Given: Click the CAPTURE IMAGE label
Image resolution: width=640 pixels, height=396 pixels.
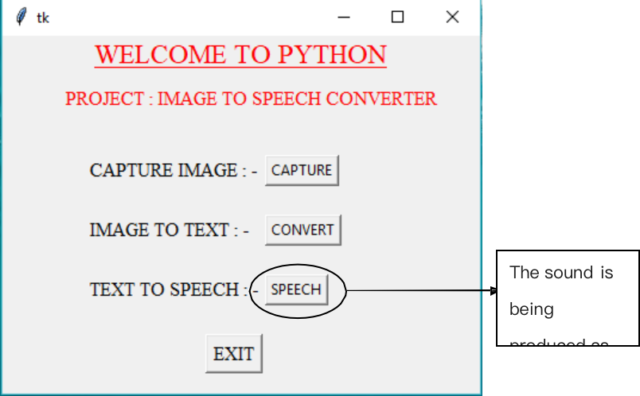Looking at the screenshot, I should pos(173,170).
